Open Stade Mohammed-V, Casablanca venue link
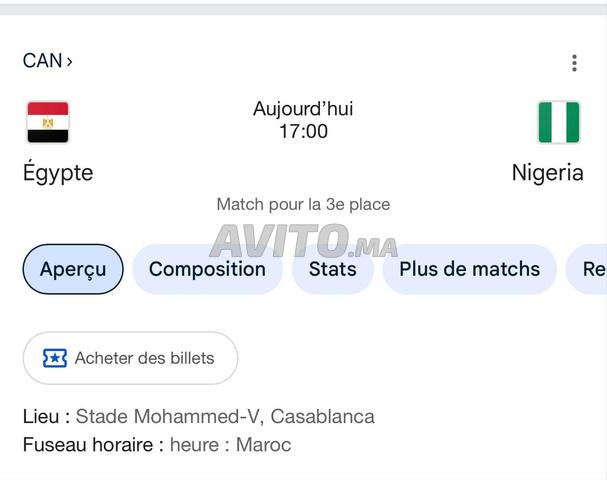Image resolution: width=607 pixels, height=480 pixels. 225,416
